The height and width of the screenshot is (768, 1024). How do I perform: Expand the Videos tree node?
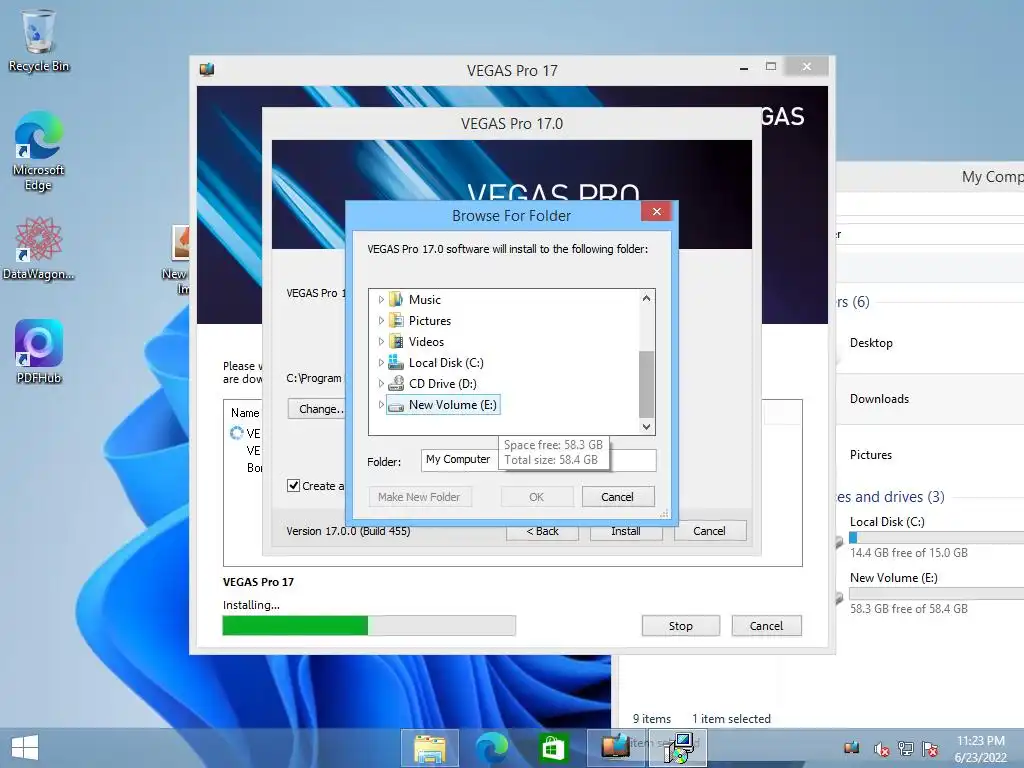pos(381,342)
